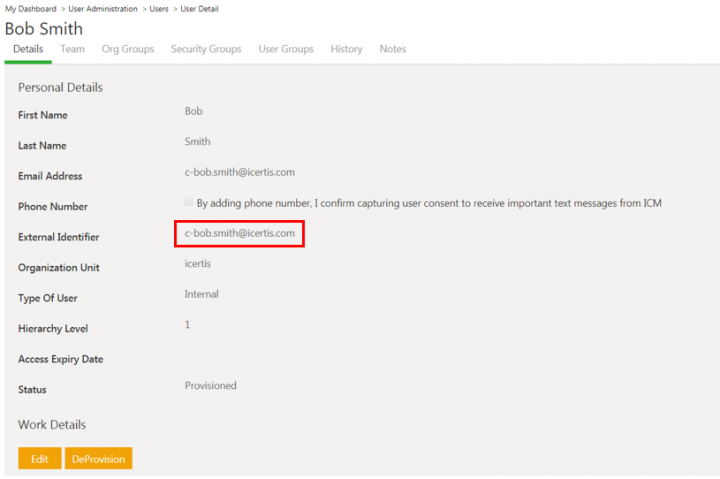Switch to the Team tab
The width and height of the screenshot is (720, 479).
point(73,49)
